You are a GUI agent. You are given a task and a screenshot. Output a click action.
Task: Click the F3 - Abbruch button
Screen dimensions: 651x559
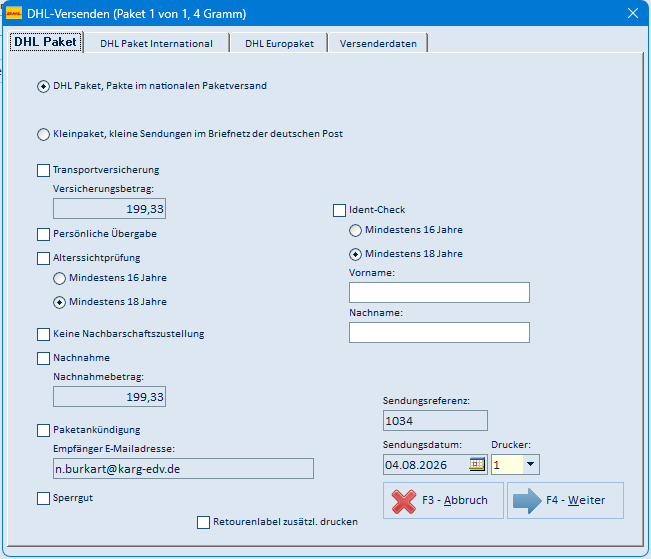[x=443, y=500]
